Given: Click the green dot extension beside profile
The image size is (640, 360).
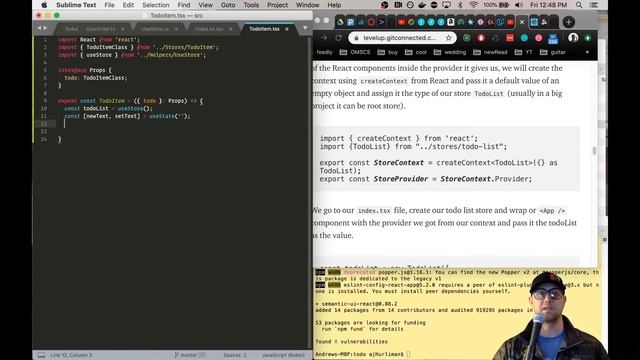Looking at the screenshot, I should [x=588, y=38].
